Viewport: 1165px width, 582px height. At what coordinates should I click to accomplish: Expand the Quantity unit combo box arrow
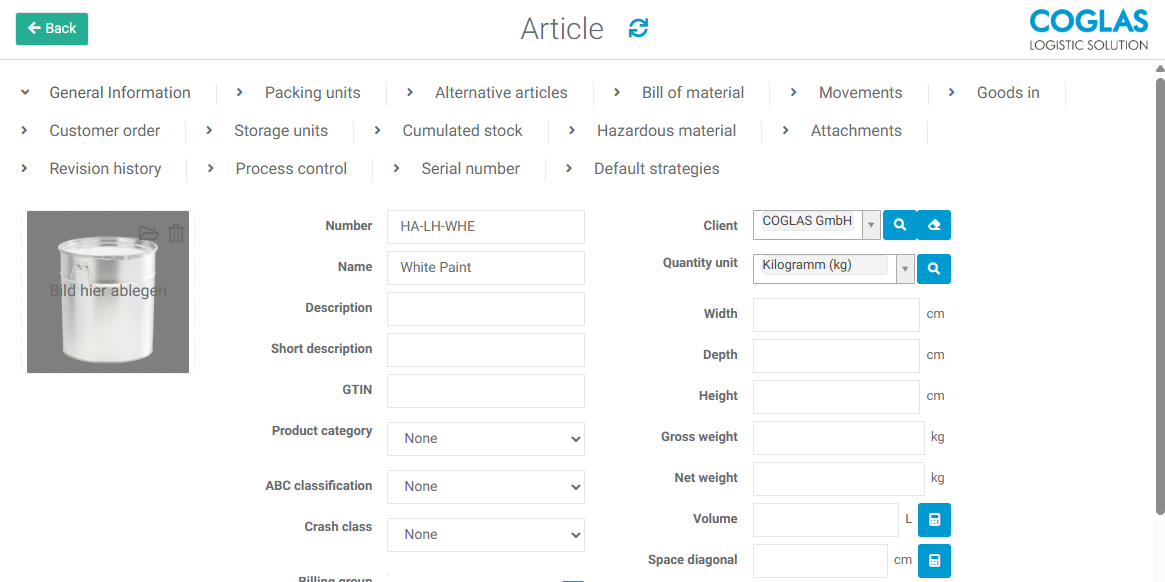point(905,269)
